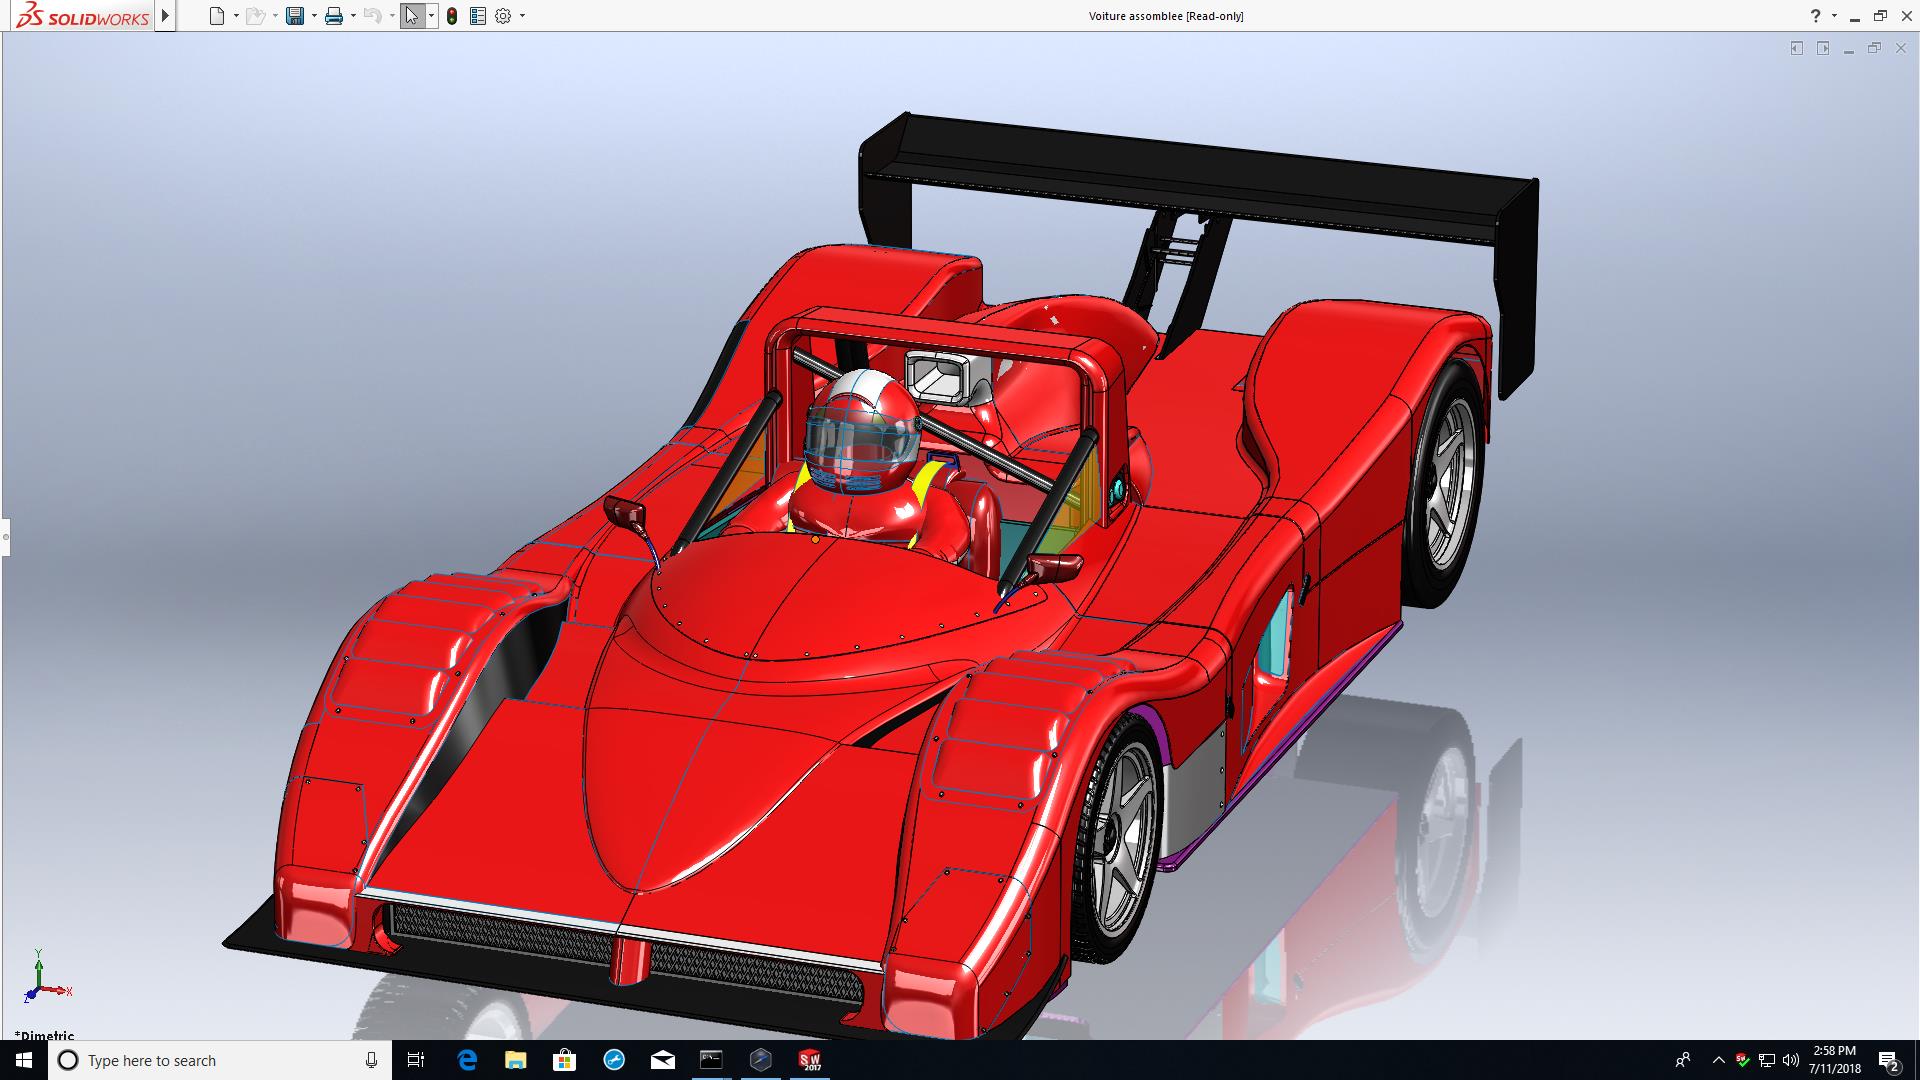
Task: Open the Help dropdown arrow
Action: 1834,16
